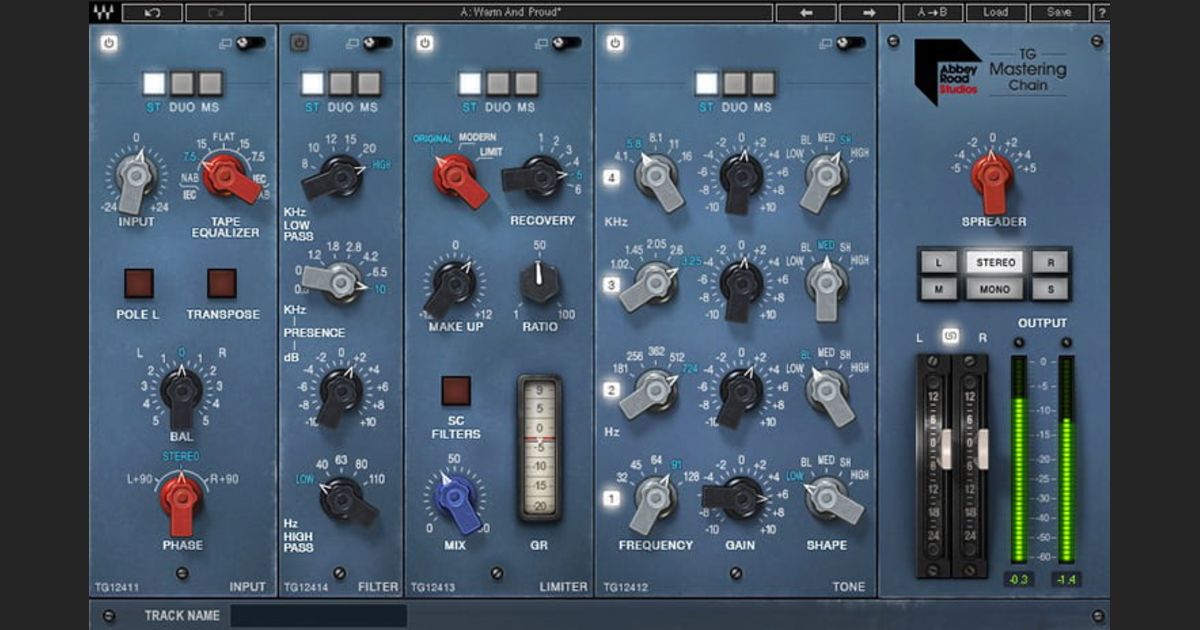Screen dimensions: 1200x630
Task: Open the help question mark icon
Action: click(x=1100, y=11)
